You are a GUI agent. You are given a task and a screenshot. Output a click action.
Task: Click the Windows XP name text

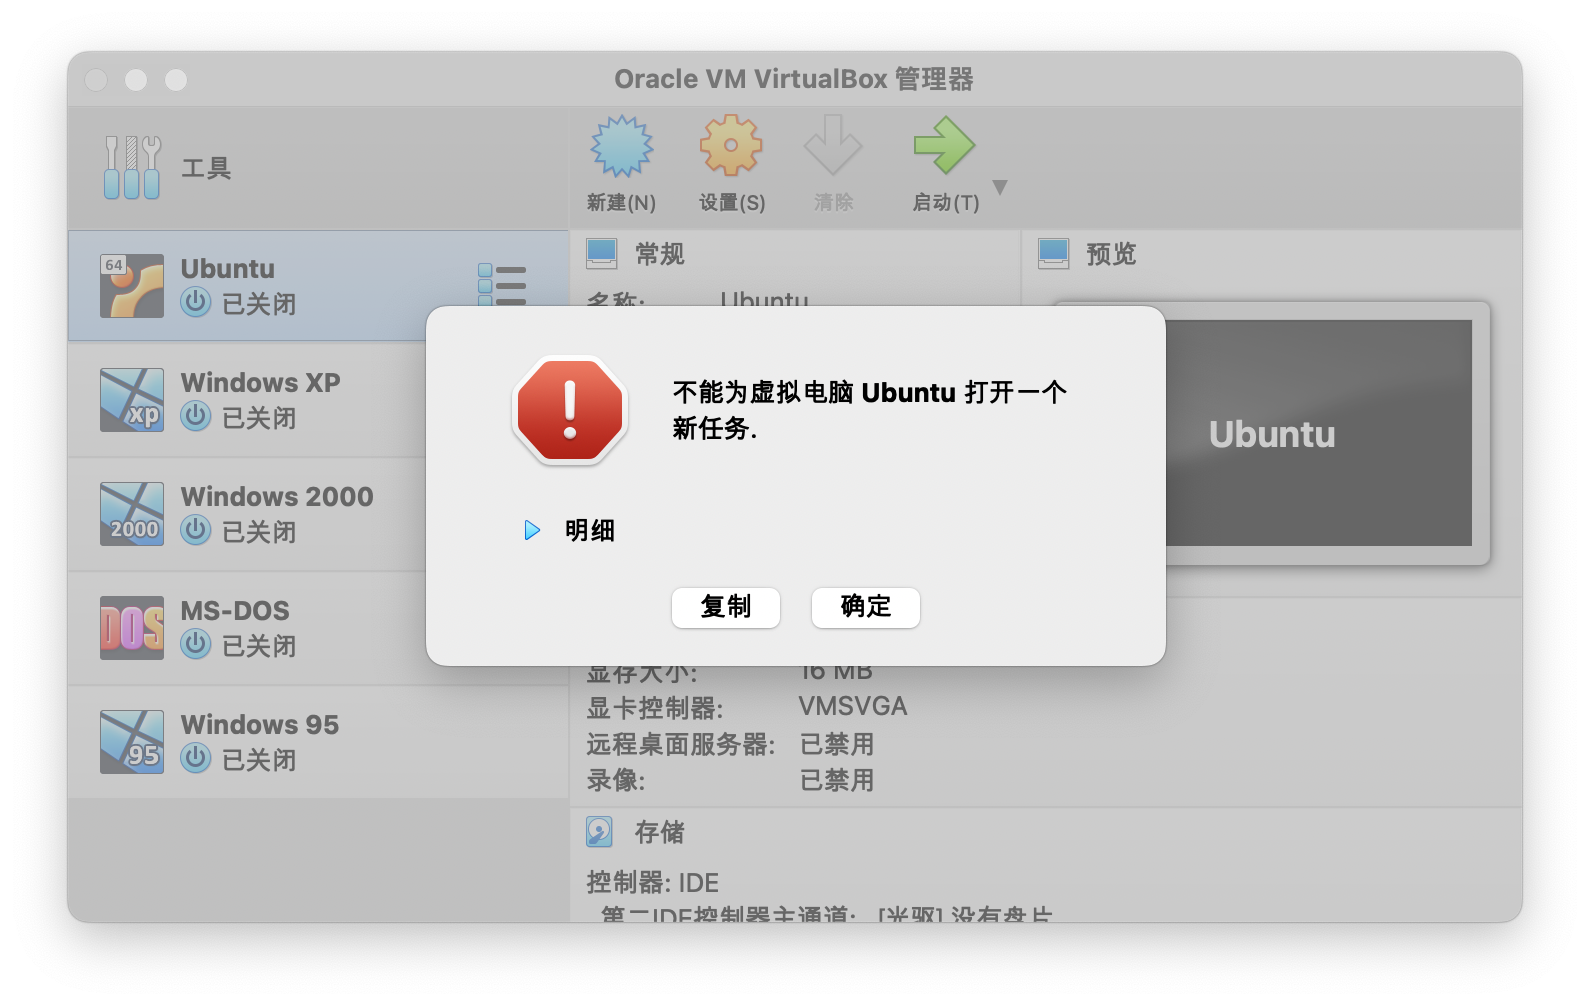click(261, 383)
